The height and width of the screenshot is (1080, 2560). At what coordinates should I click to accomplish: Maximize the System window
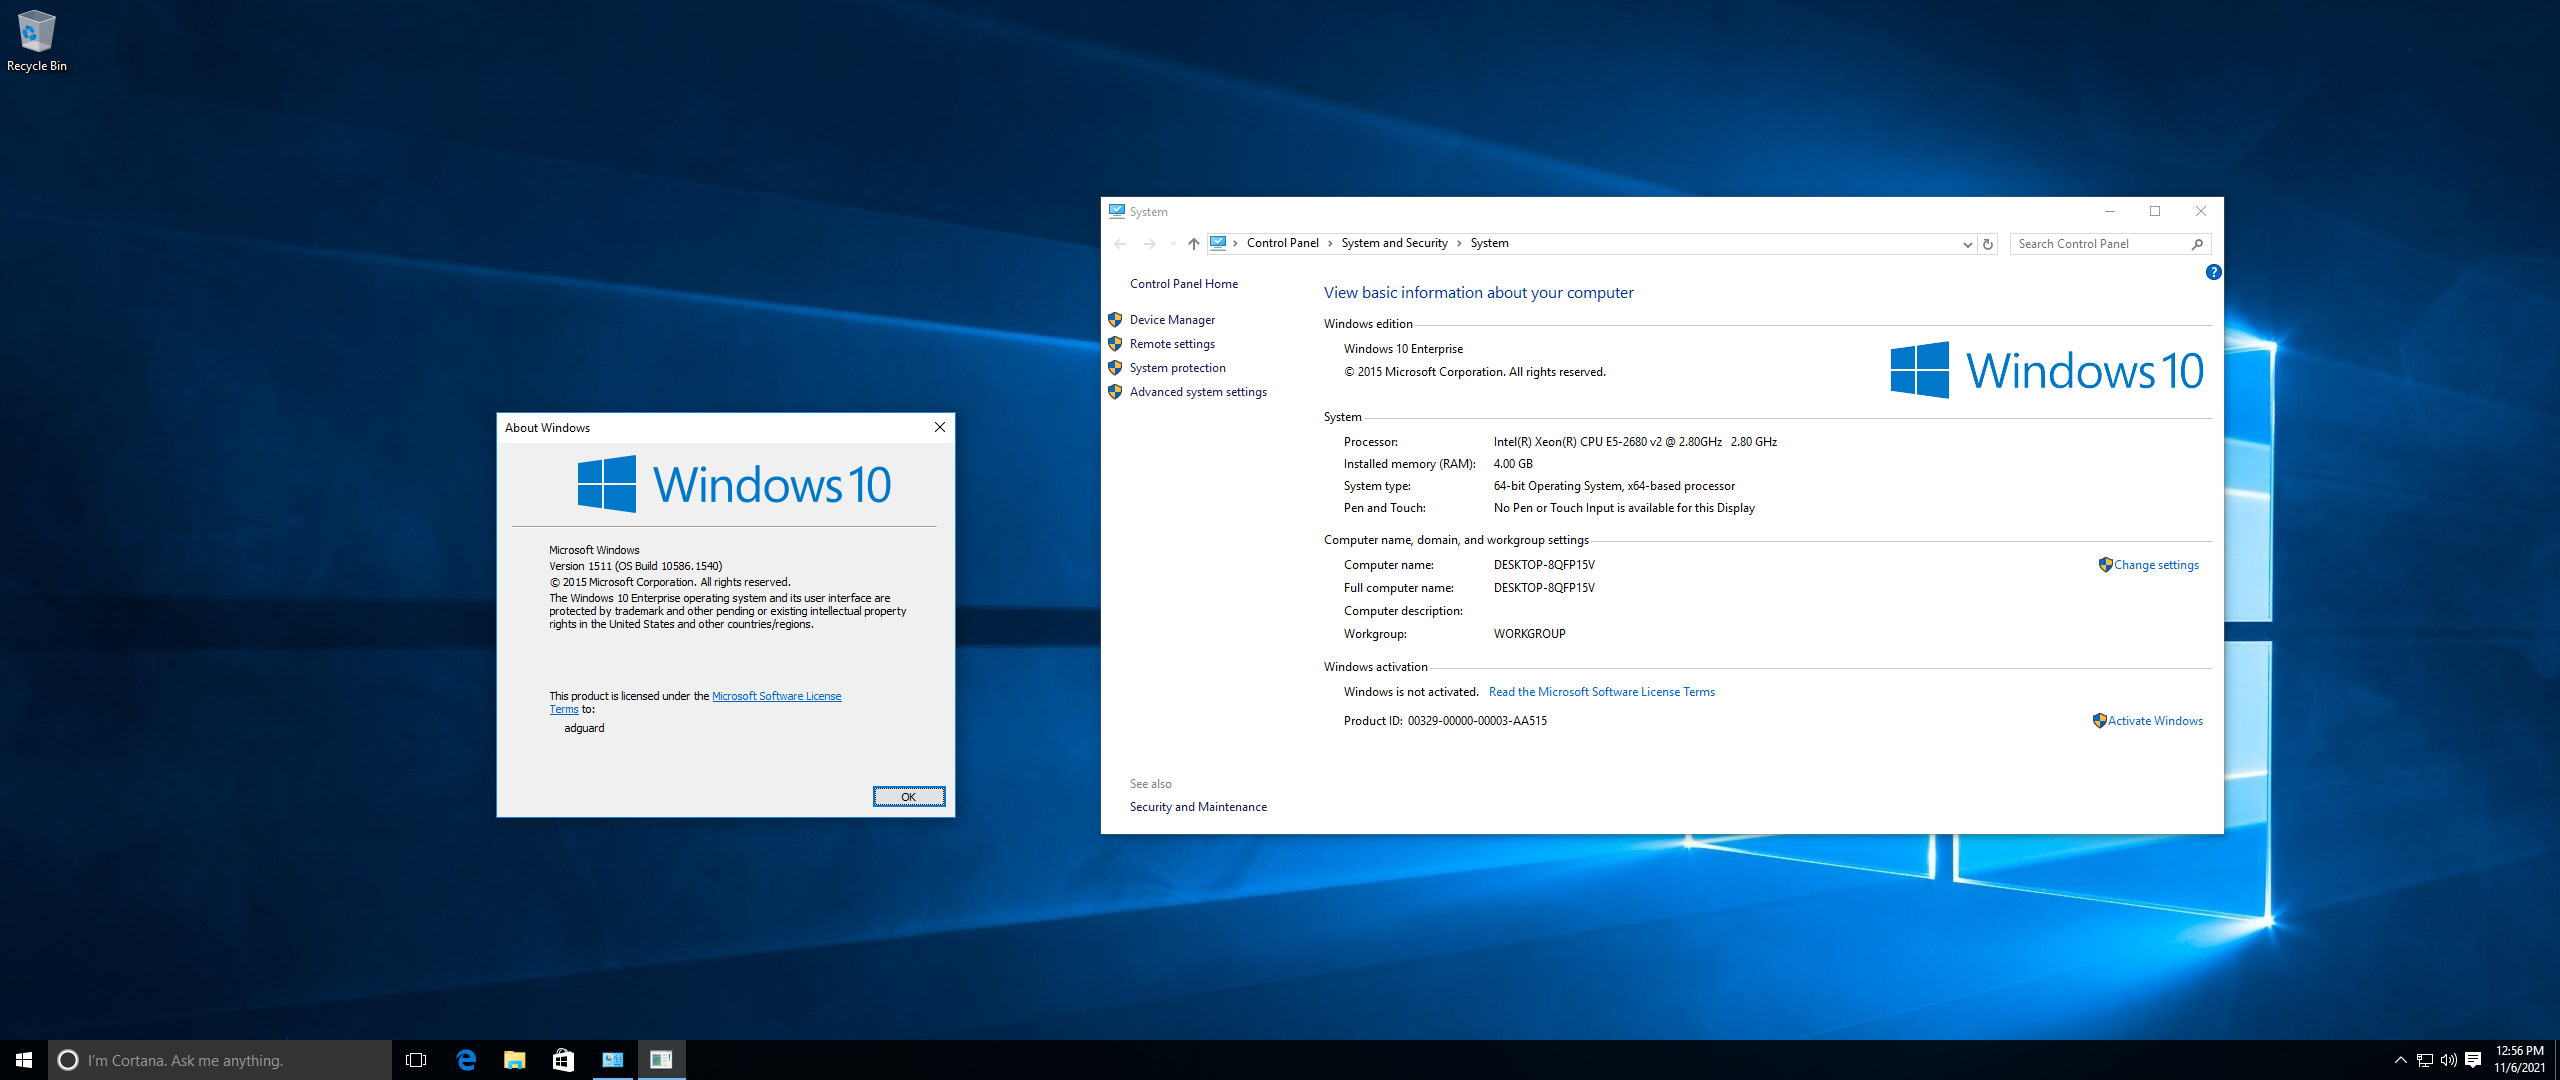[x=2155, y=211]
